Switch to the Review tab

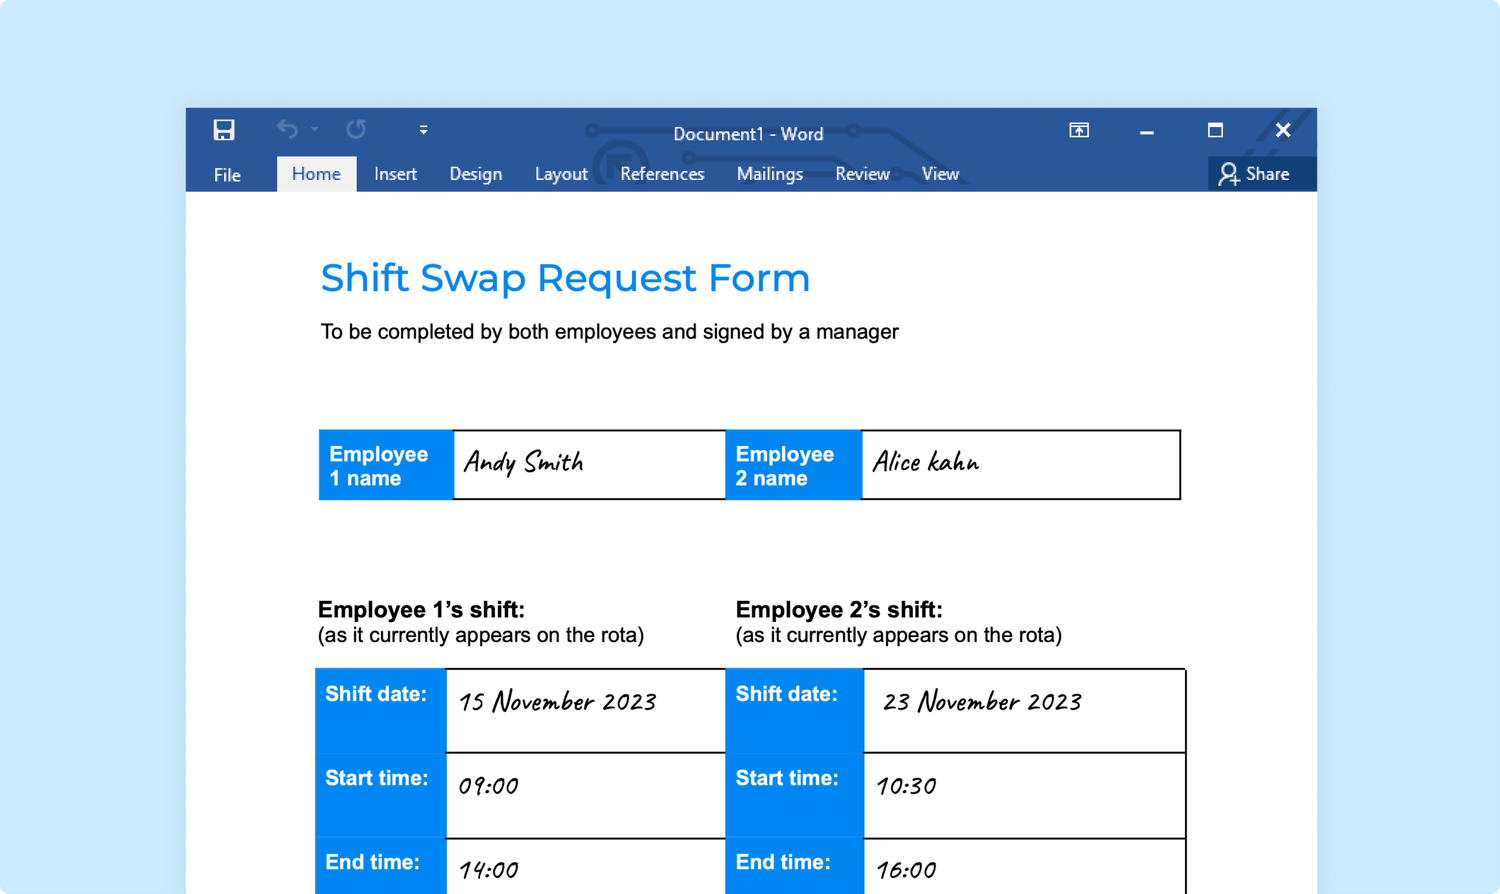pos(862,173)
